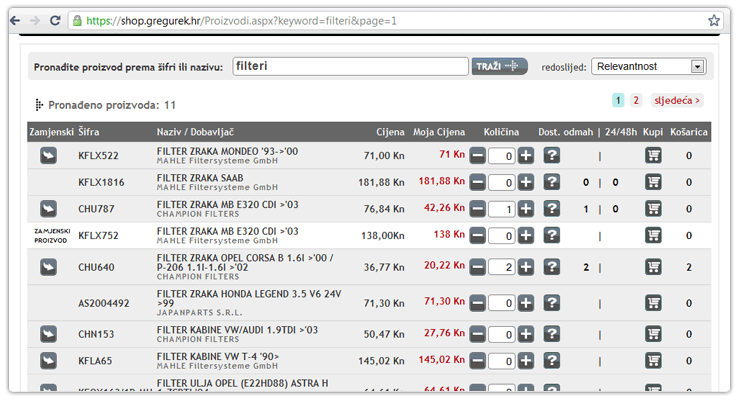Click the 'Šifra' column header

click(89, 132)
